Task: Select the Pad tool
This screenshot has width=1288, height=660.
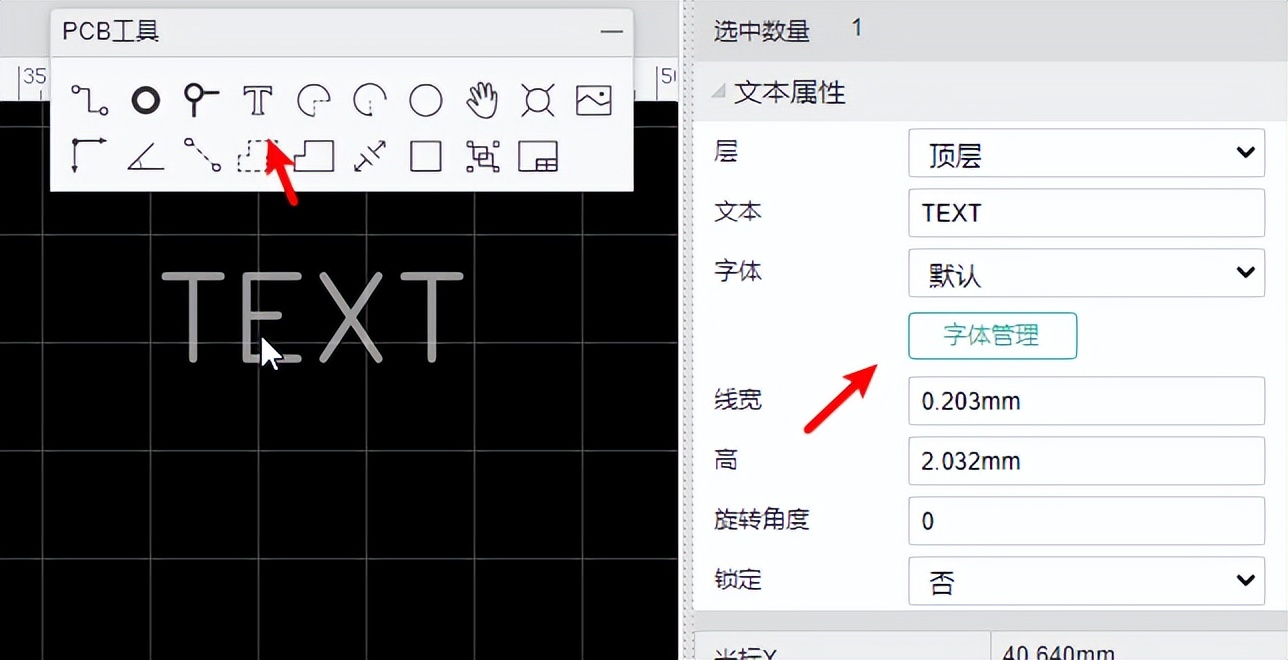Action: pos(201,100)
